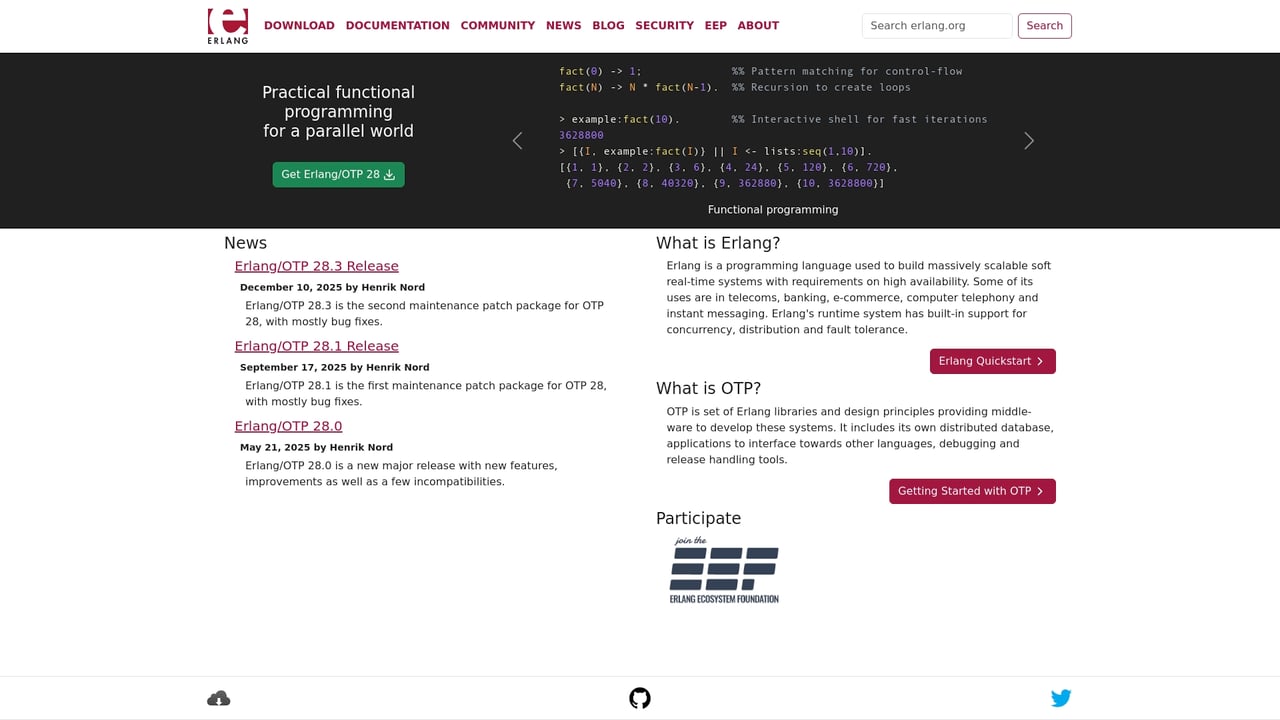Navigate to the COMMUNITY page

[497, 25]
